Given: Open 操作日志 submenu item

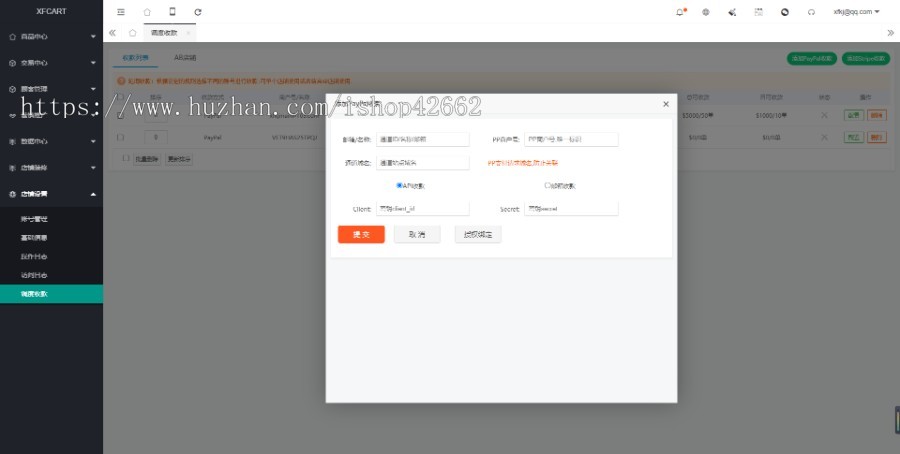Looking at the screenshot, I should pos(34,257).
